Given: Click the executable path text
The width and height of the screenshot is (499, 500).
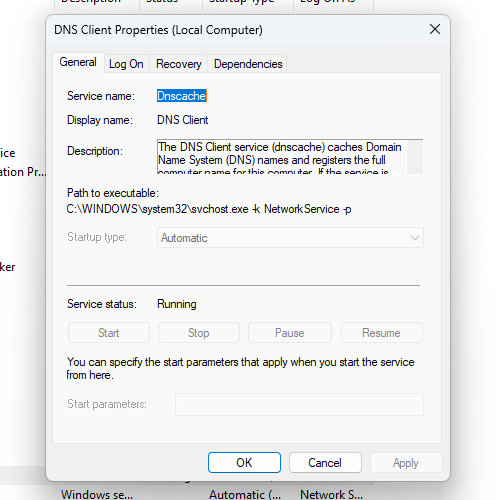Looking at the screenshot, I should click(209, 209).
